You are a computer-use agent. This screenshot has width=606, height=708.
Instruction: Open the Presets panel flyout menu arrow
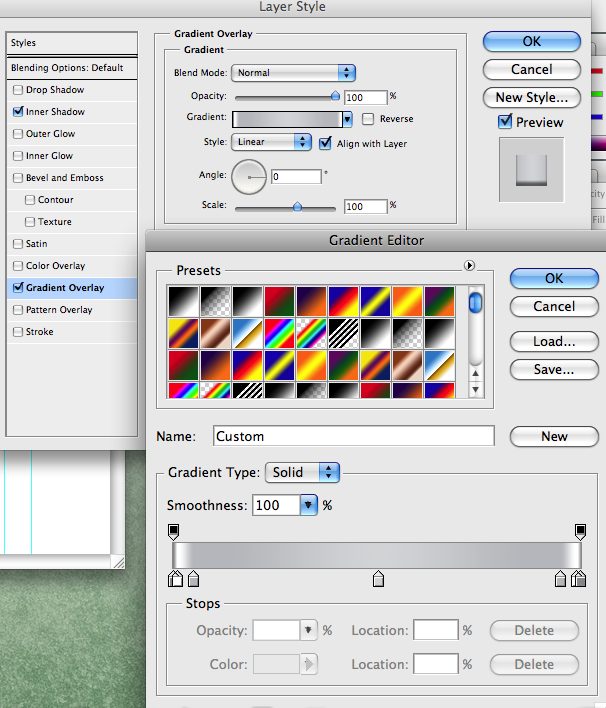(469, 266)
